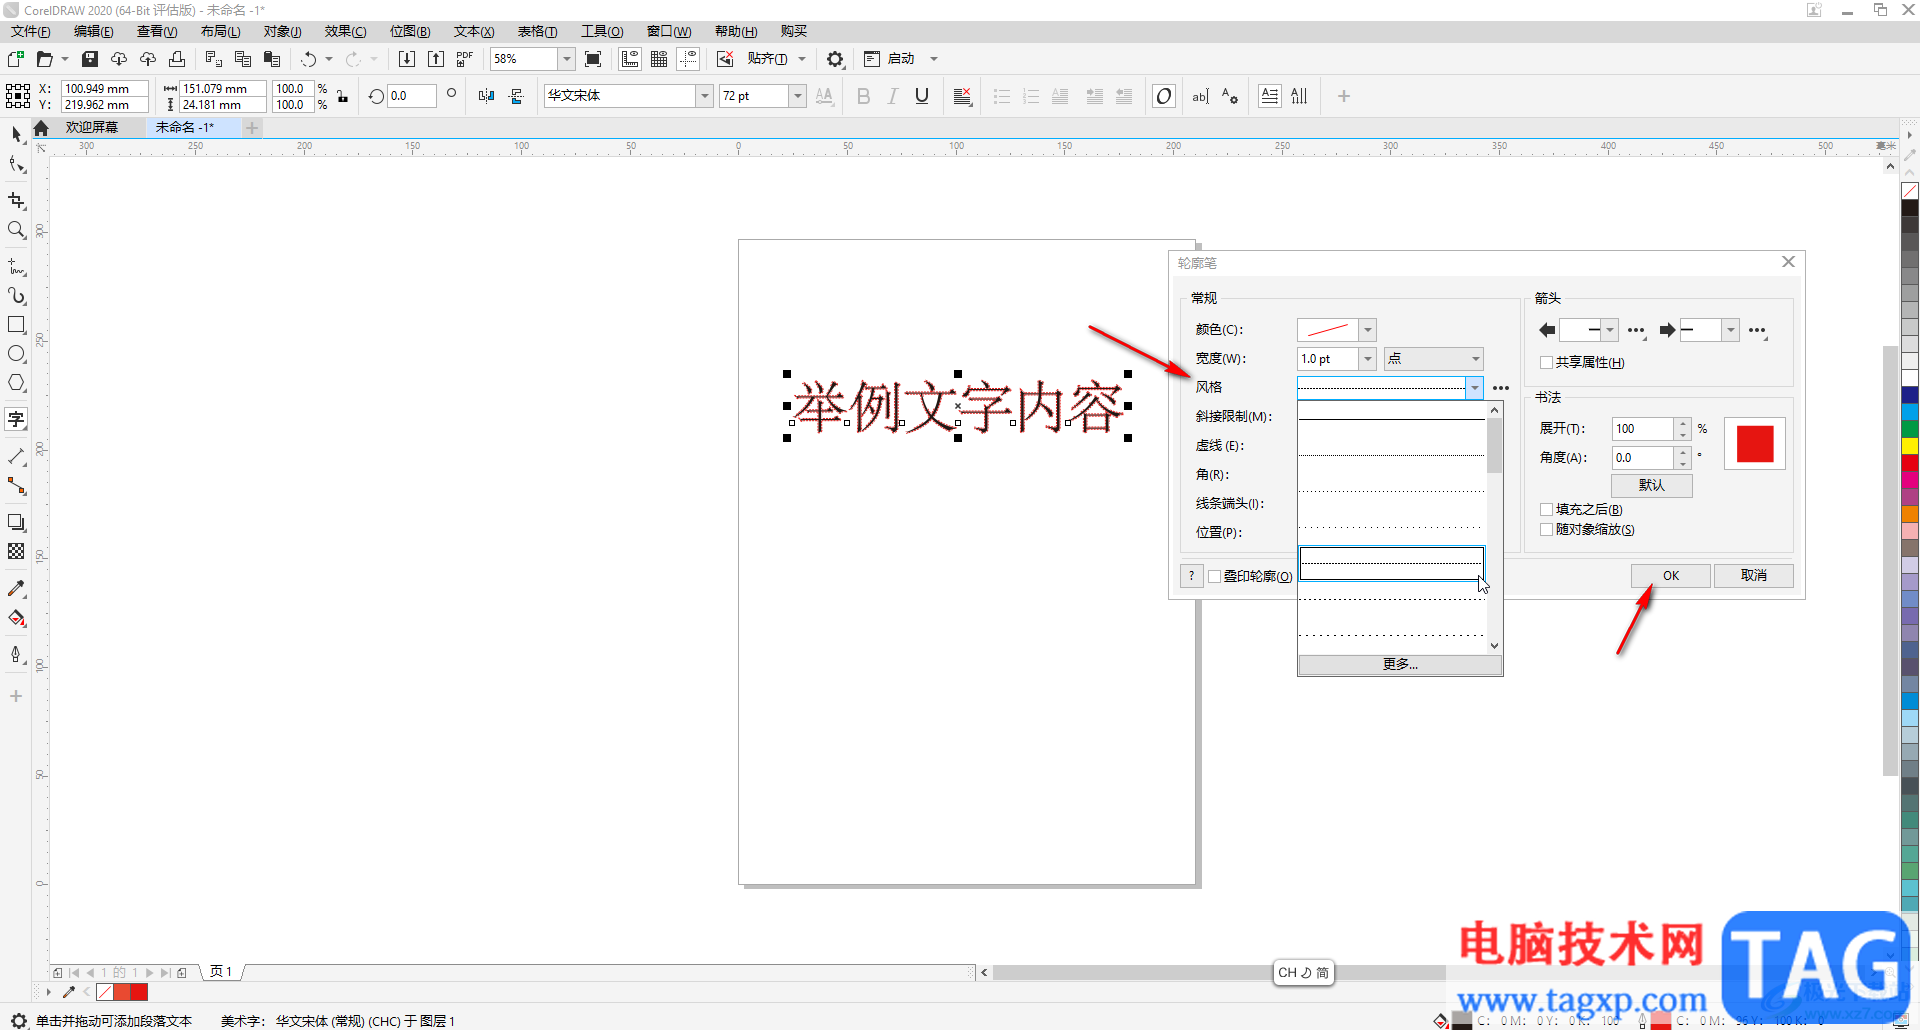
Task: Underline the selected text
Action: (922, 96)
